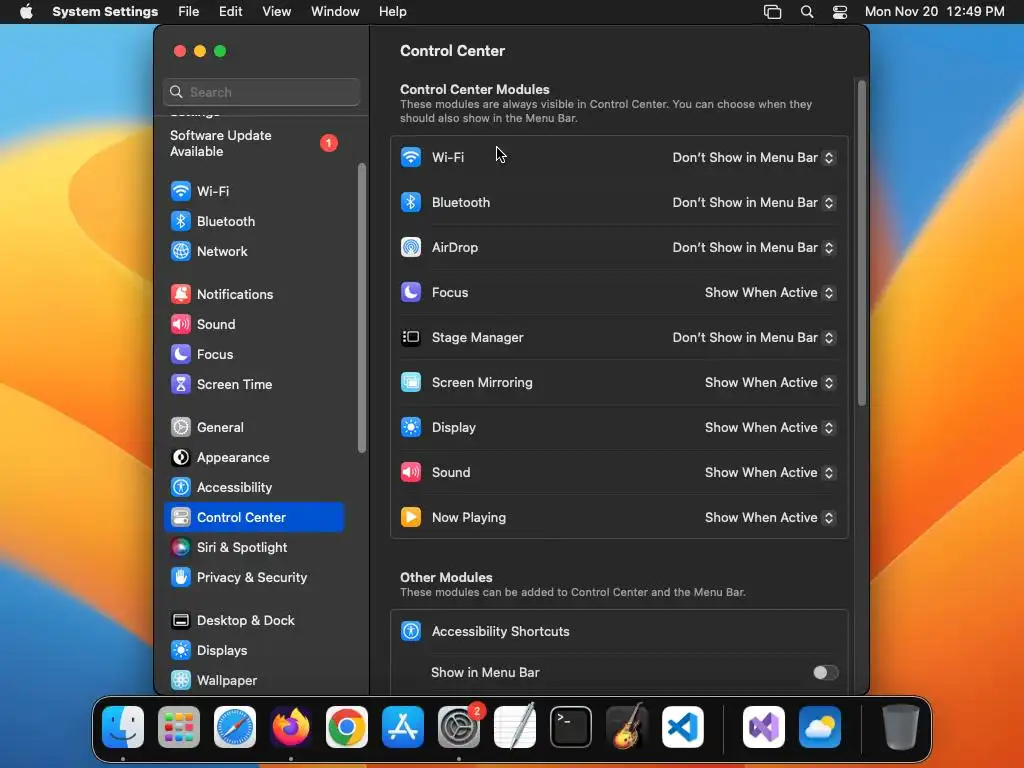Toggle Accessibility Shortcuts Show in Menu Bar

[x=825, y=673]
